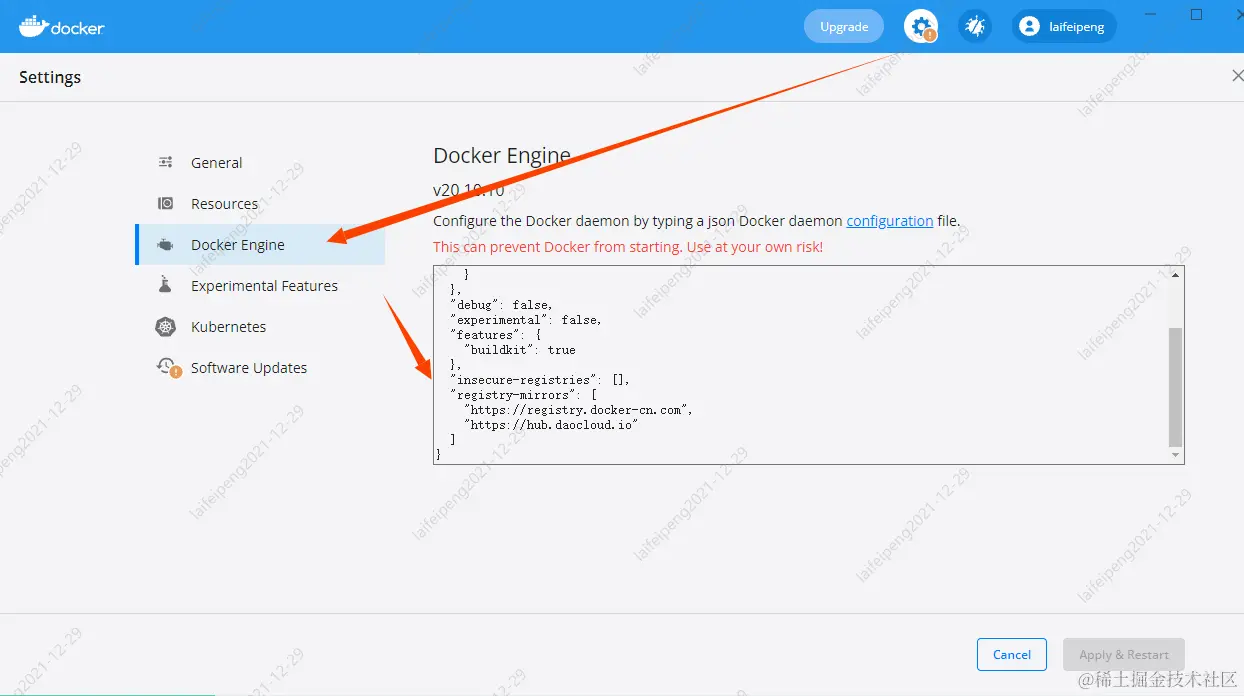Click the "debug": false line
The width and height of the screenshot is (1244, 696).
pos(501,305)
